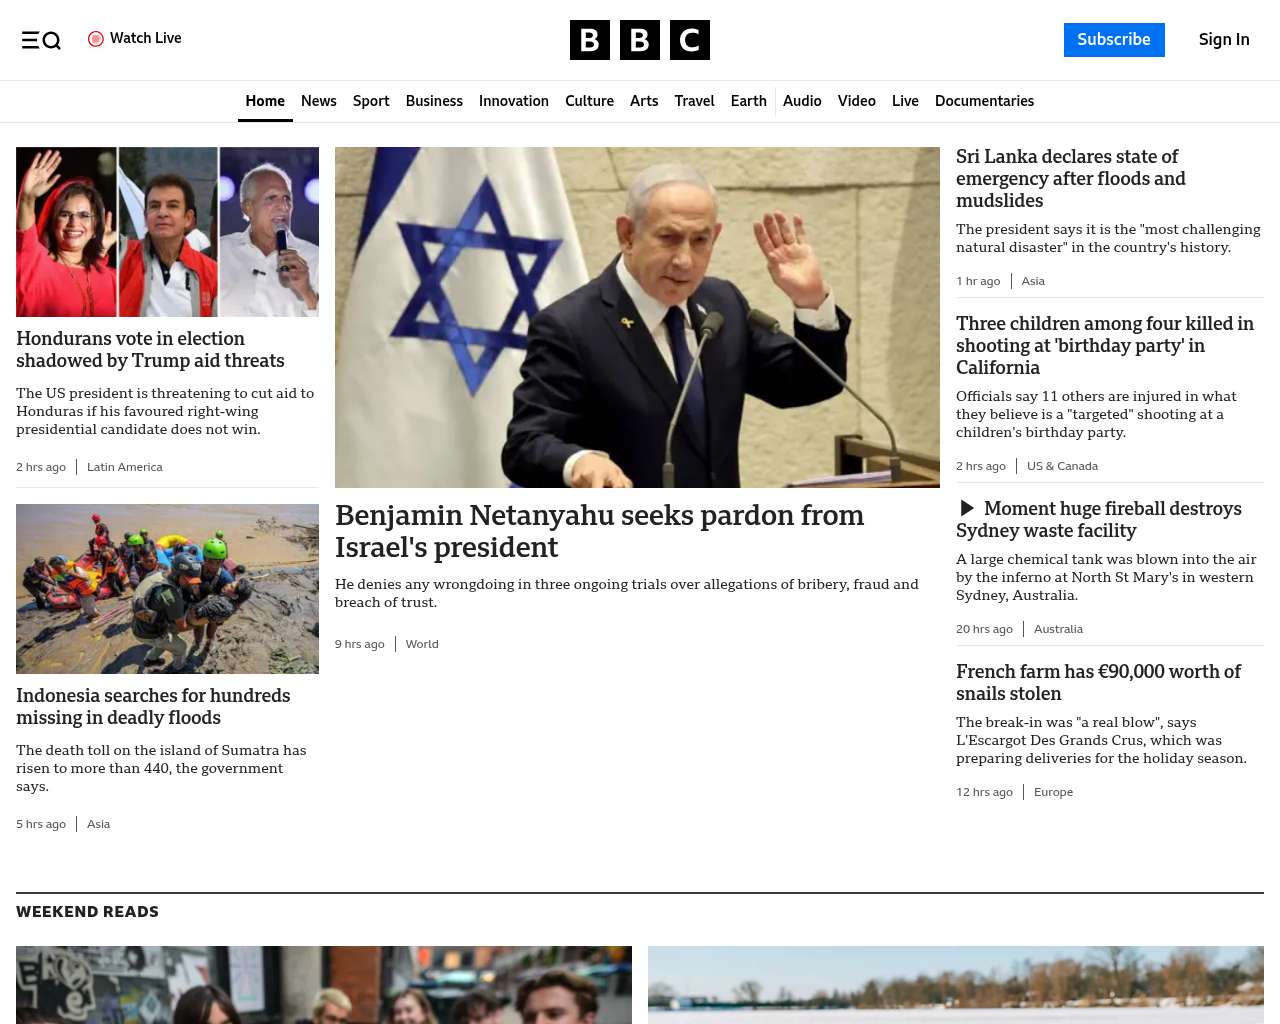Go to the Documentaries section
The width and height of the screenshot is (1280, 1024).
pos(985,101)
